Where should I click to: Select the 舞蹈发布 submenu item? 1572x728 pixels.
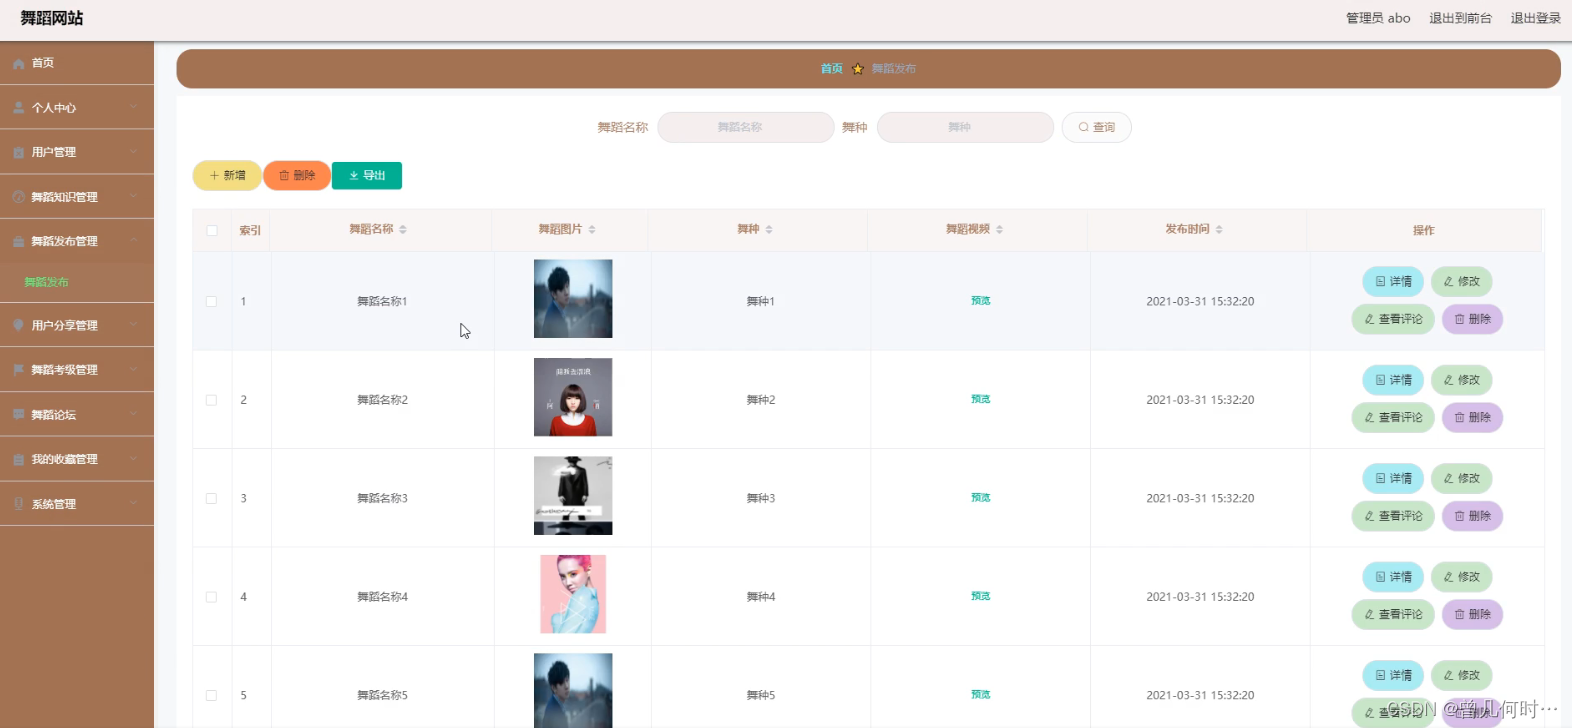pyautogui.click(x=77, y=282)
